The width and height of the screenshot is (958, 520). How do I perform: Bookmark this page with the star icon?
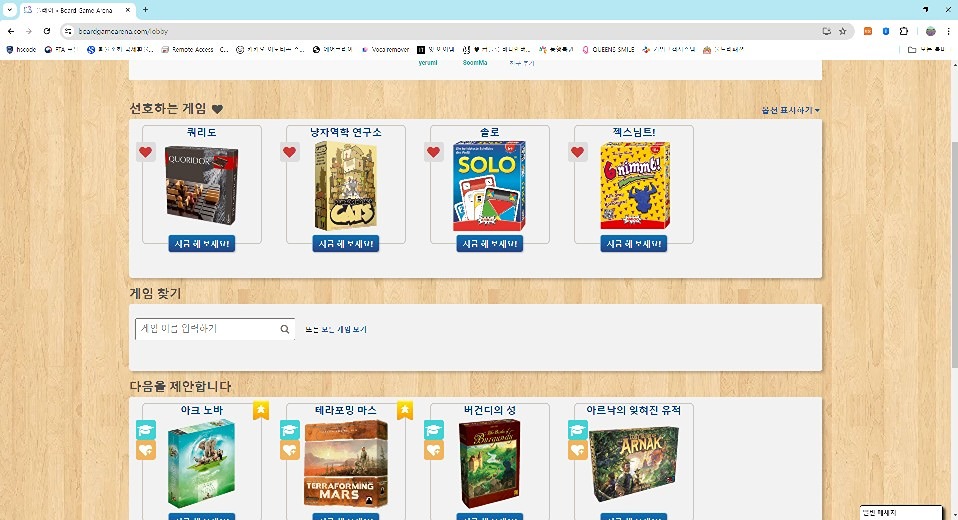(x=843, y=31)
